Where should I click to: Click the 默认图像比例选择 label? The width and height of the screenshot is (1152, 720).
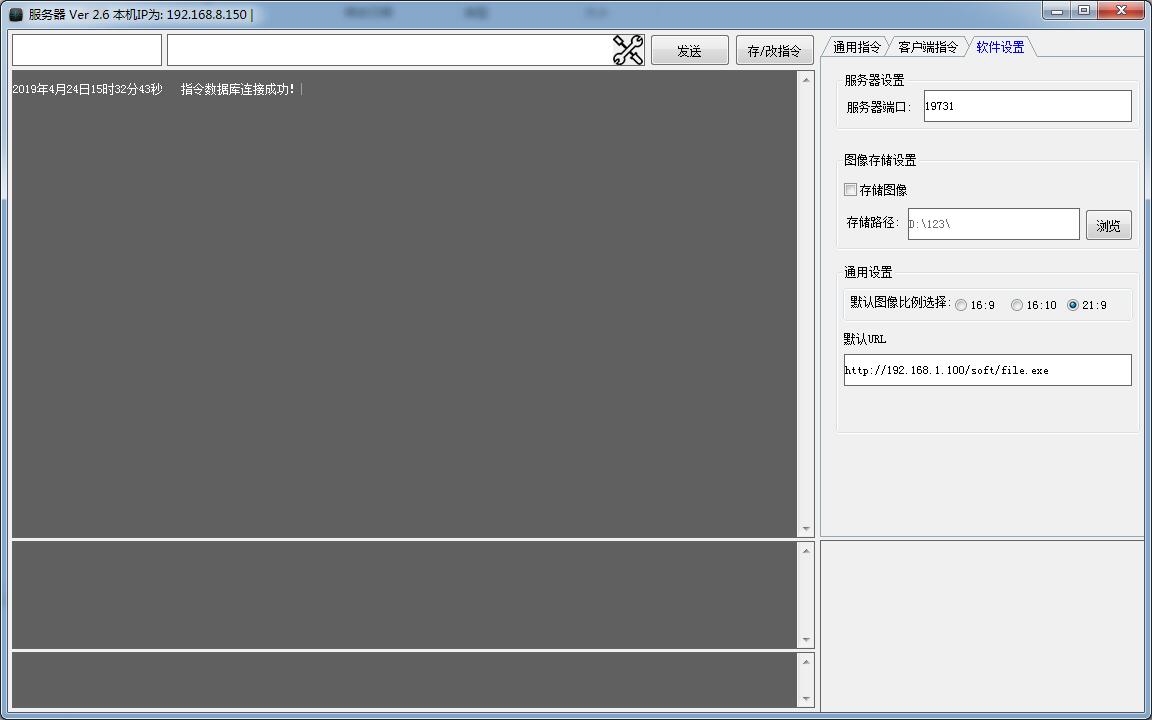tap(900, 303)
